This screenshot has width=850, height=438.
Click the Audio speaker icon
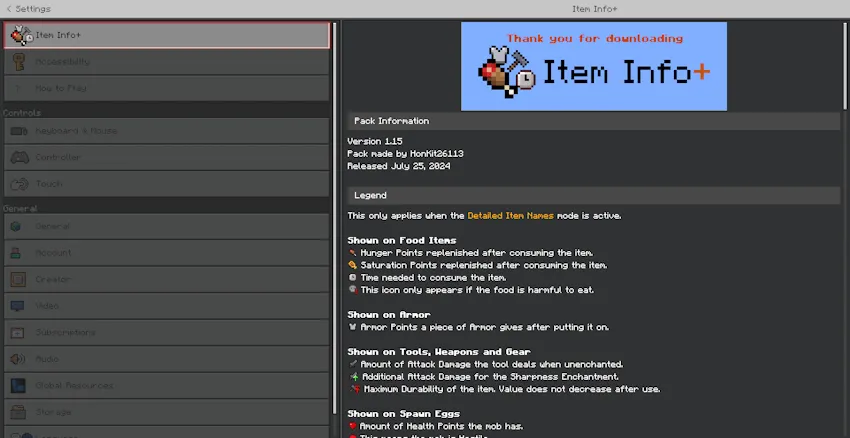click(x=18, y=359)
